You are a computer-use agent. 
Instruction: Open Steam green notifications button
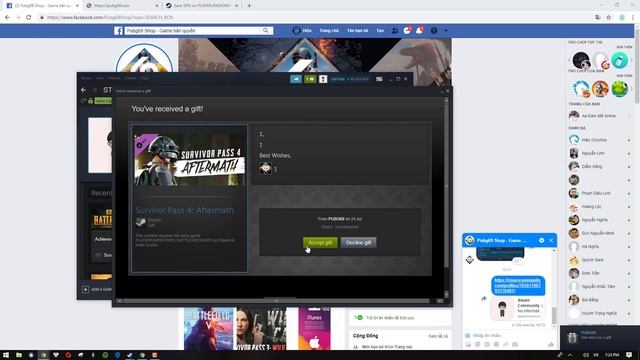[310, 79]
